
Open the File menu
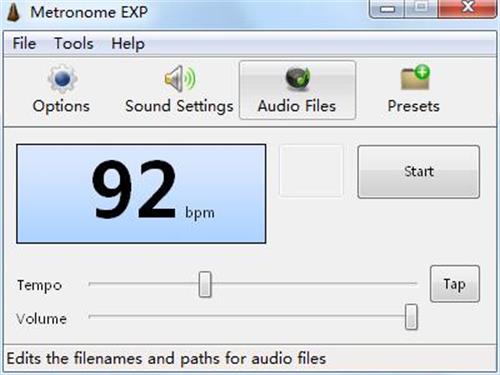click(24, 44)
